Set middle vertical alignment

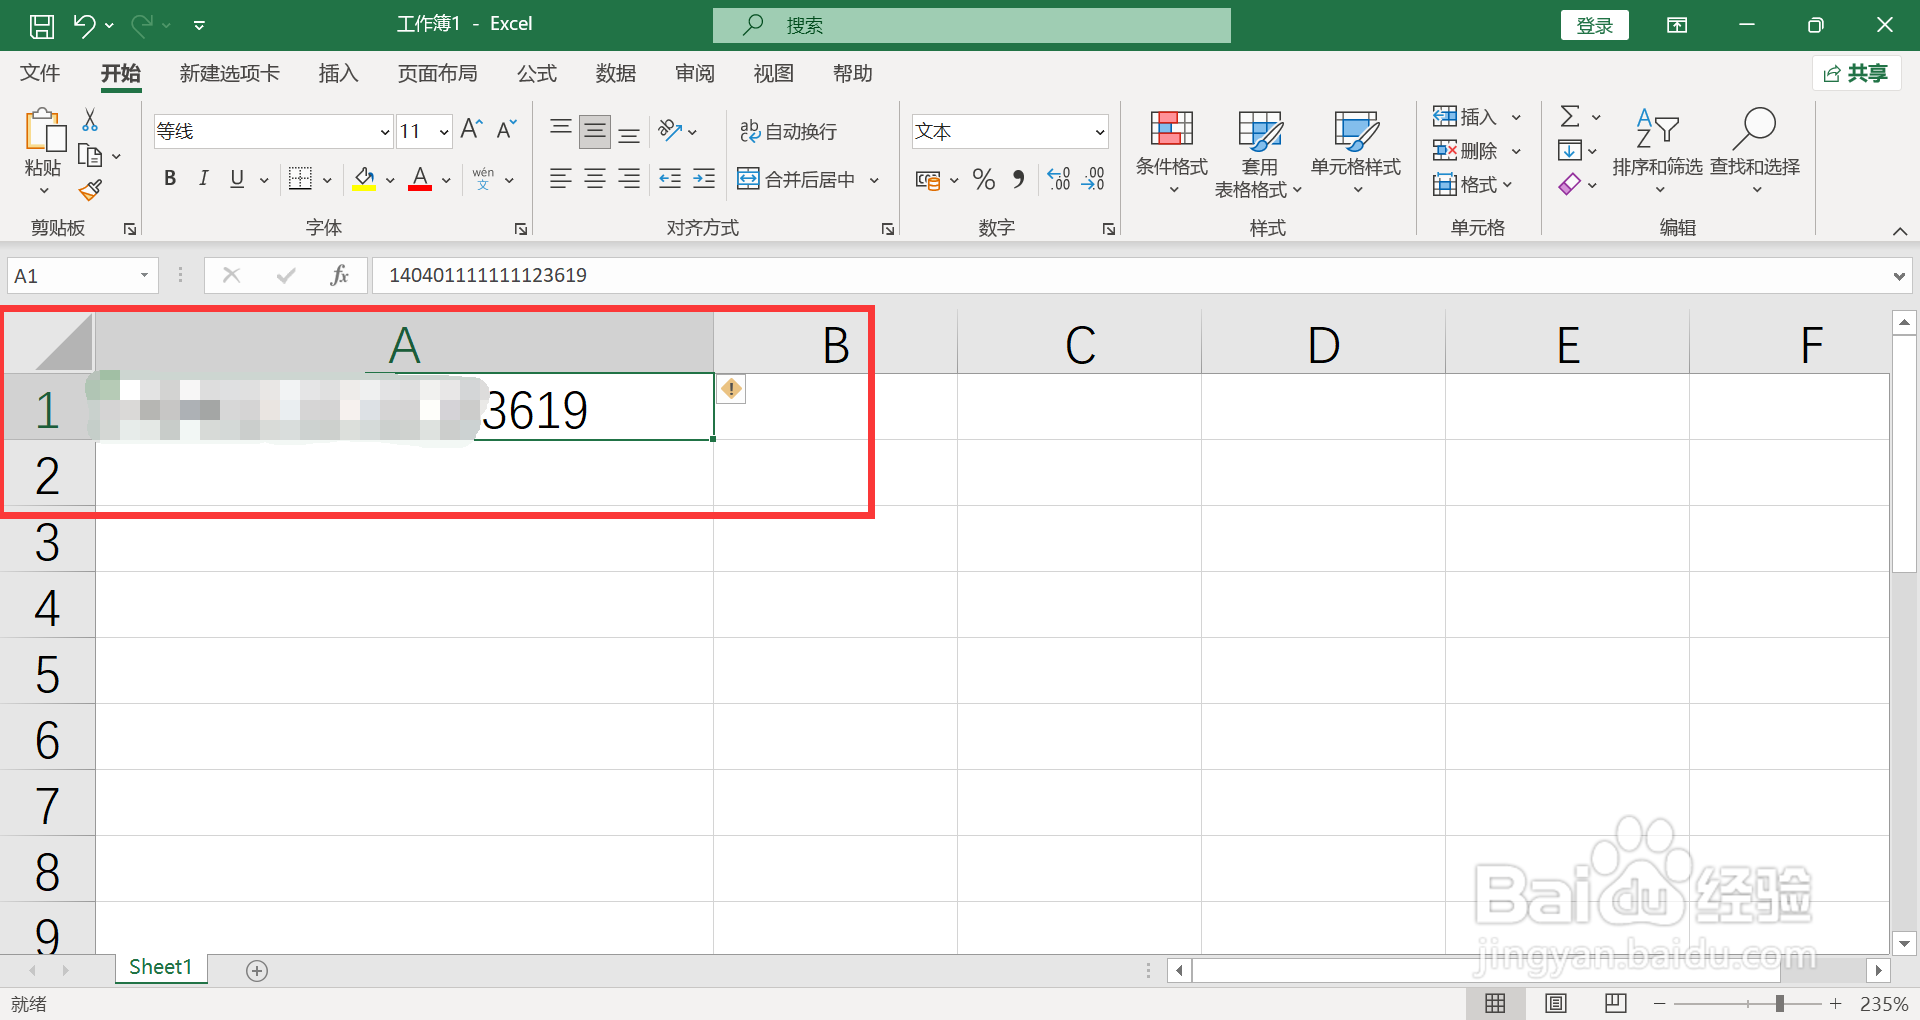(595, 130)
